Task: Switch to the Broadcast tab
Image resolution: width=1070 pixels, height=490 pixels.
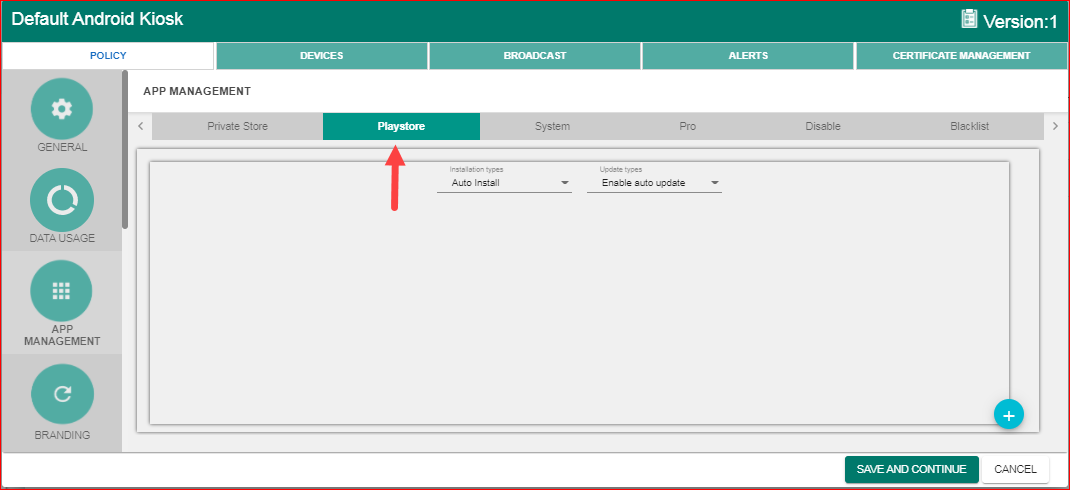Action: pyautogui.click(x=535, y=56)
